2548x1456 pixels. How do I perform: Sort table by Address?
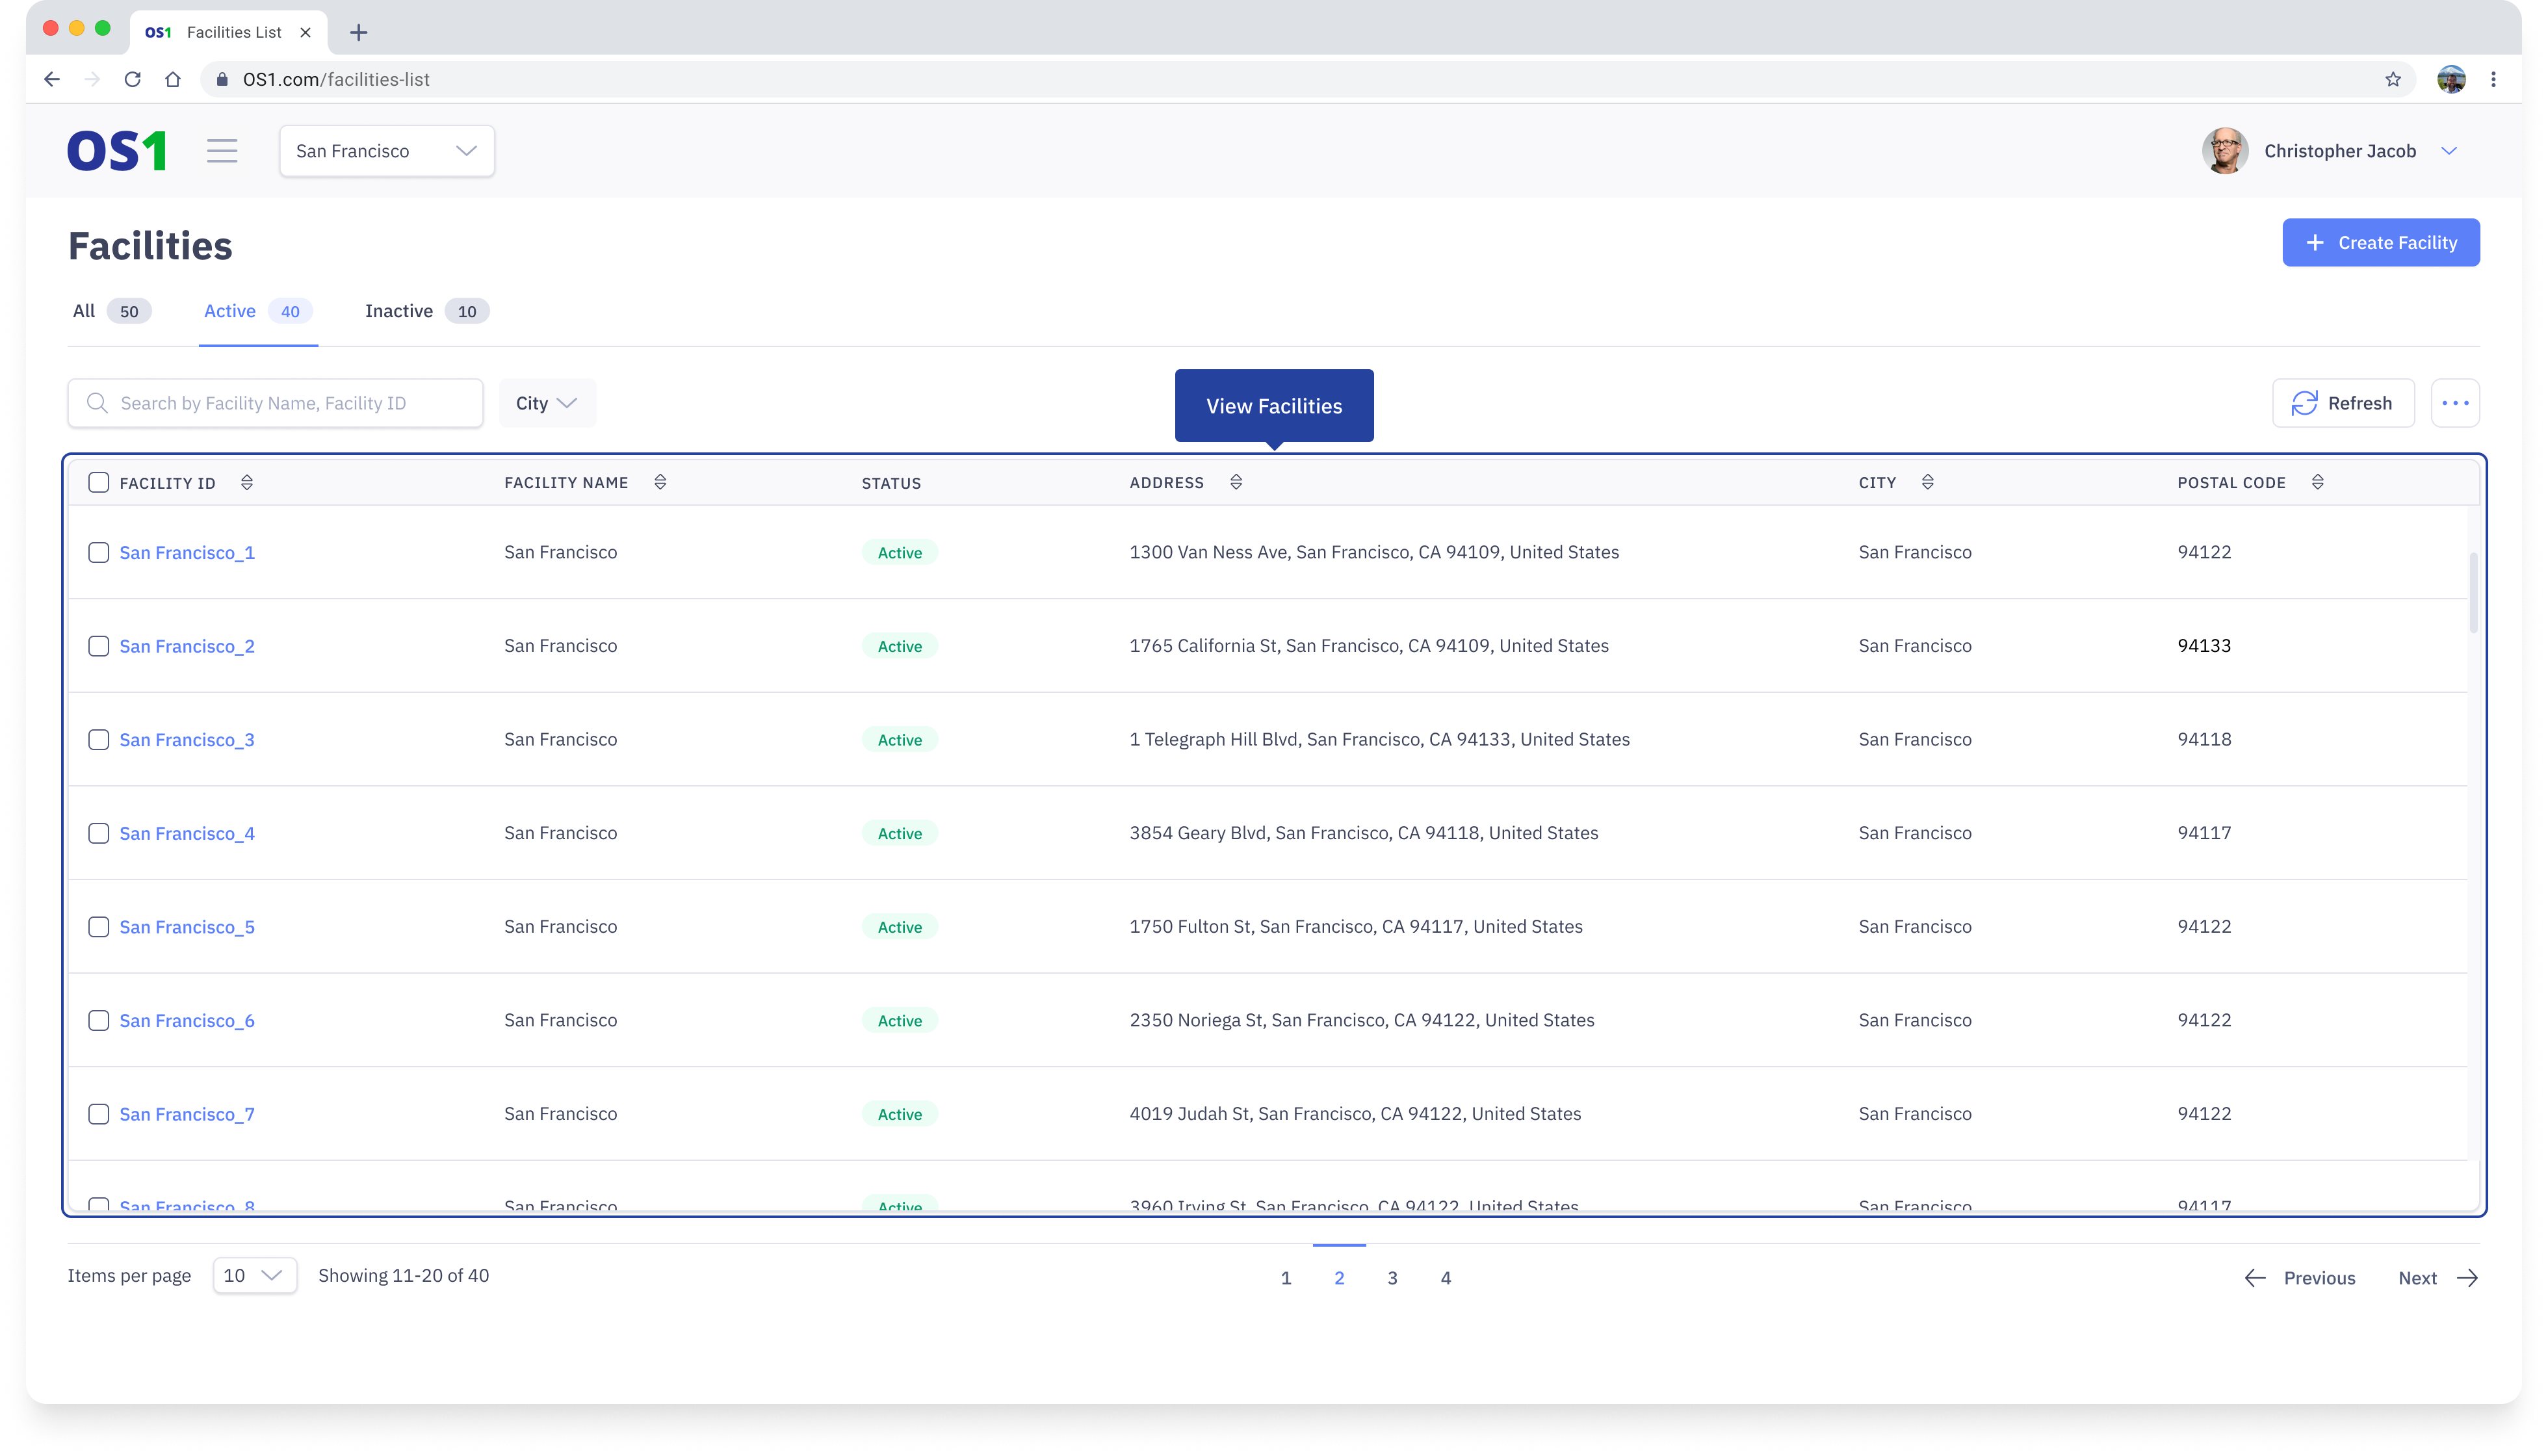[1236, 483]
